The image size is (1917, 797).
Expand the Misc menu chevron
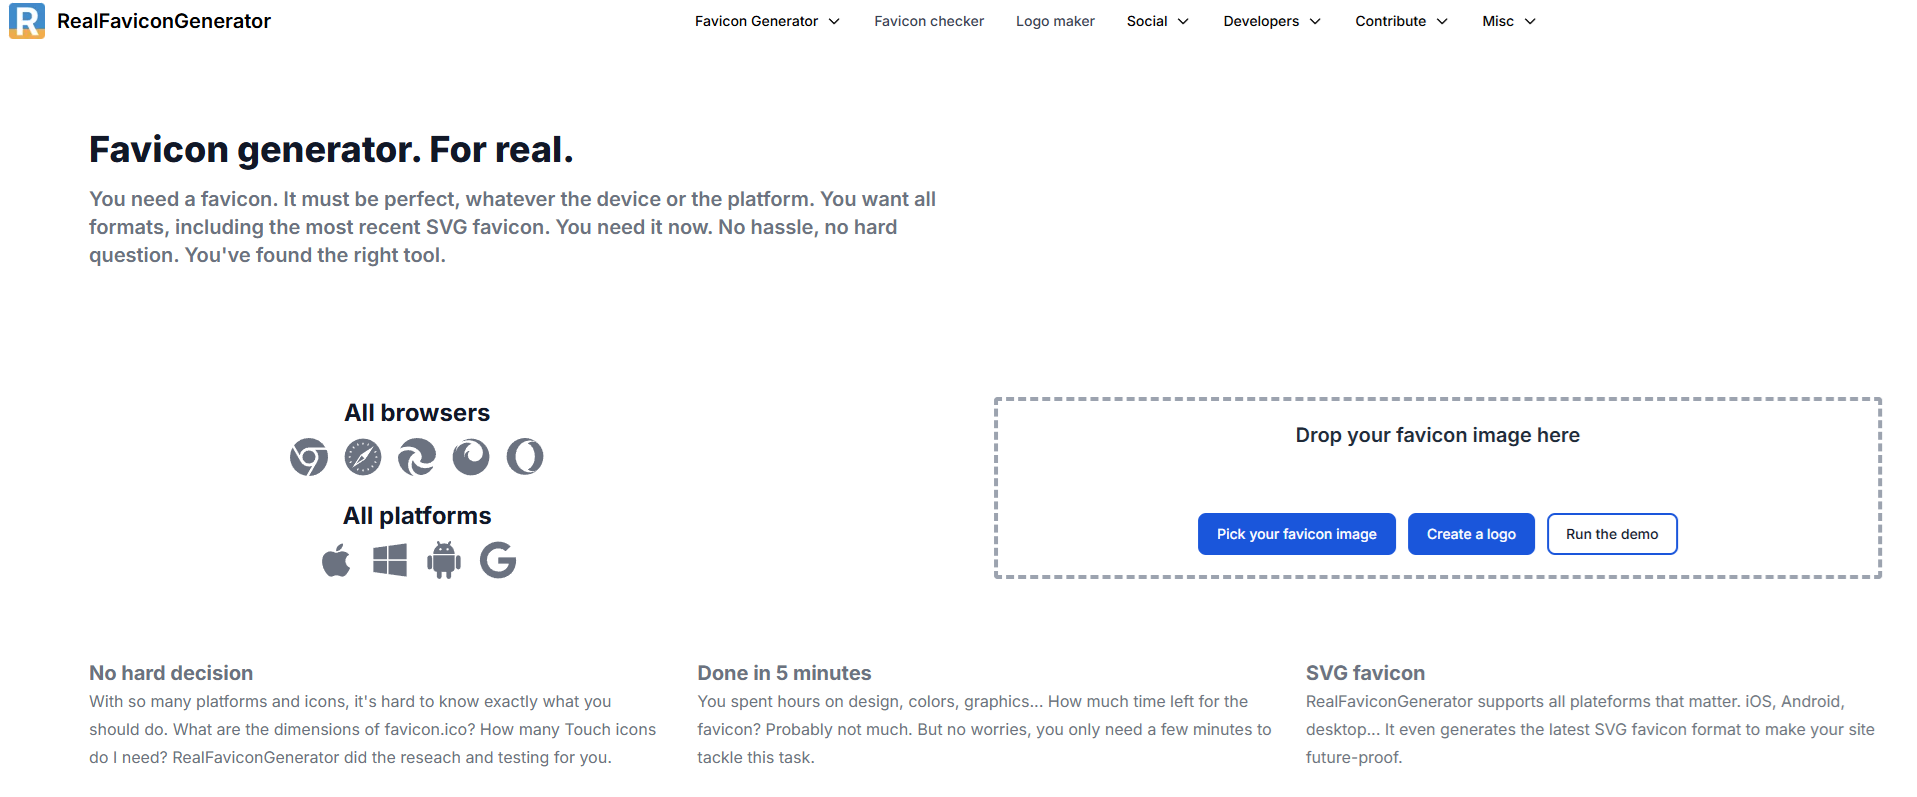pos(1530,21)
